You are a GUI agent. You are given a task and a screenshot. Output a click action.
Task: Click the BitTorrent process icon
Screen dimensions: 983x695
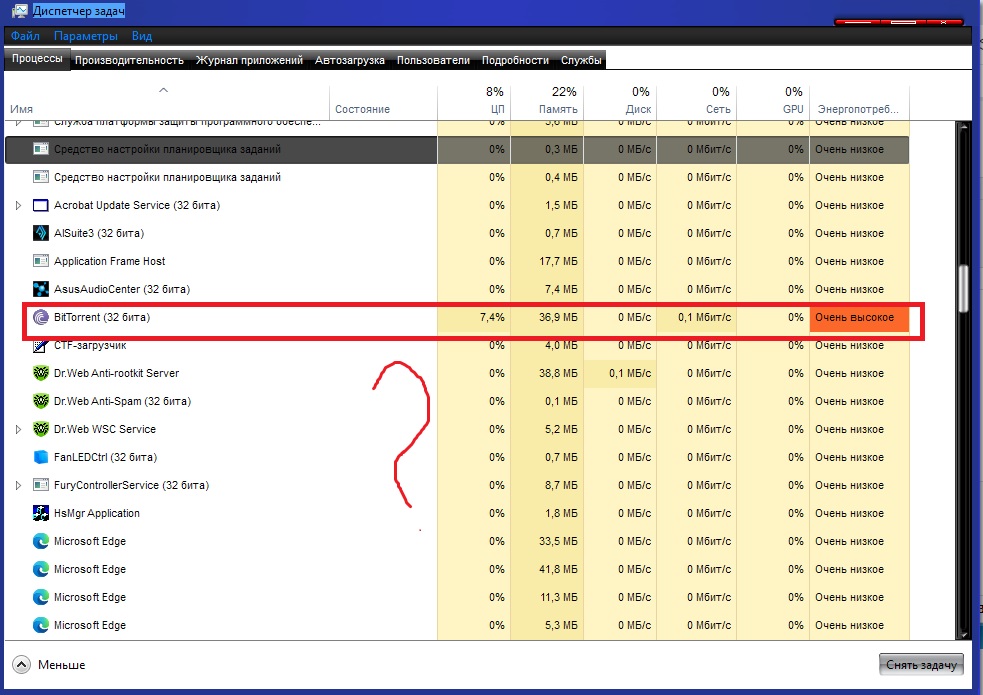click(x=41, y=317)
